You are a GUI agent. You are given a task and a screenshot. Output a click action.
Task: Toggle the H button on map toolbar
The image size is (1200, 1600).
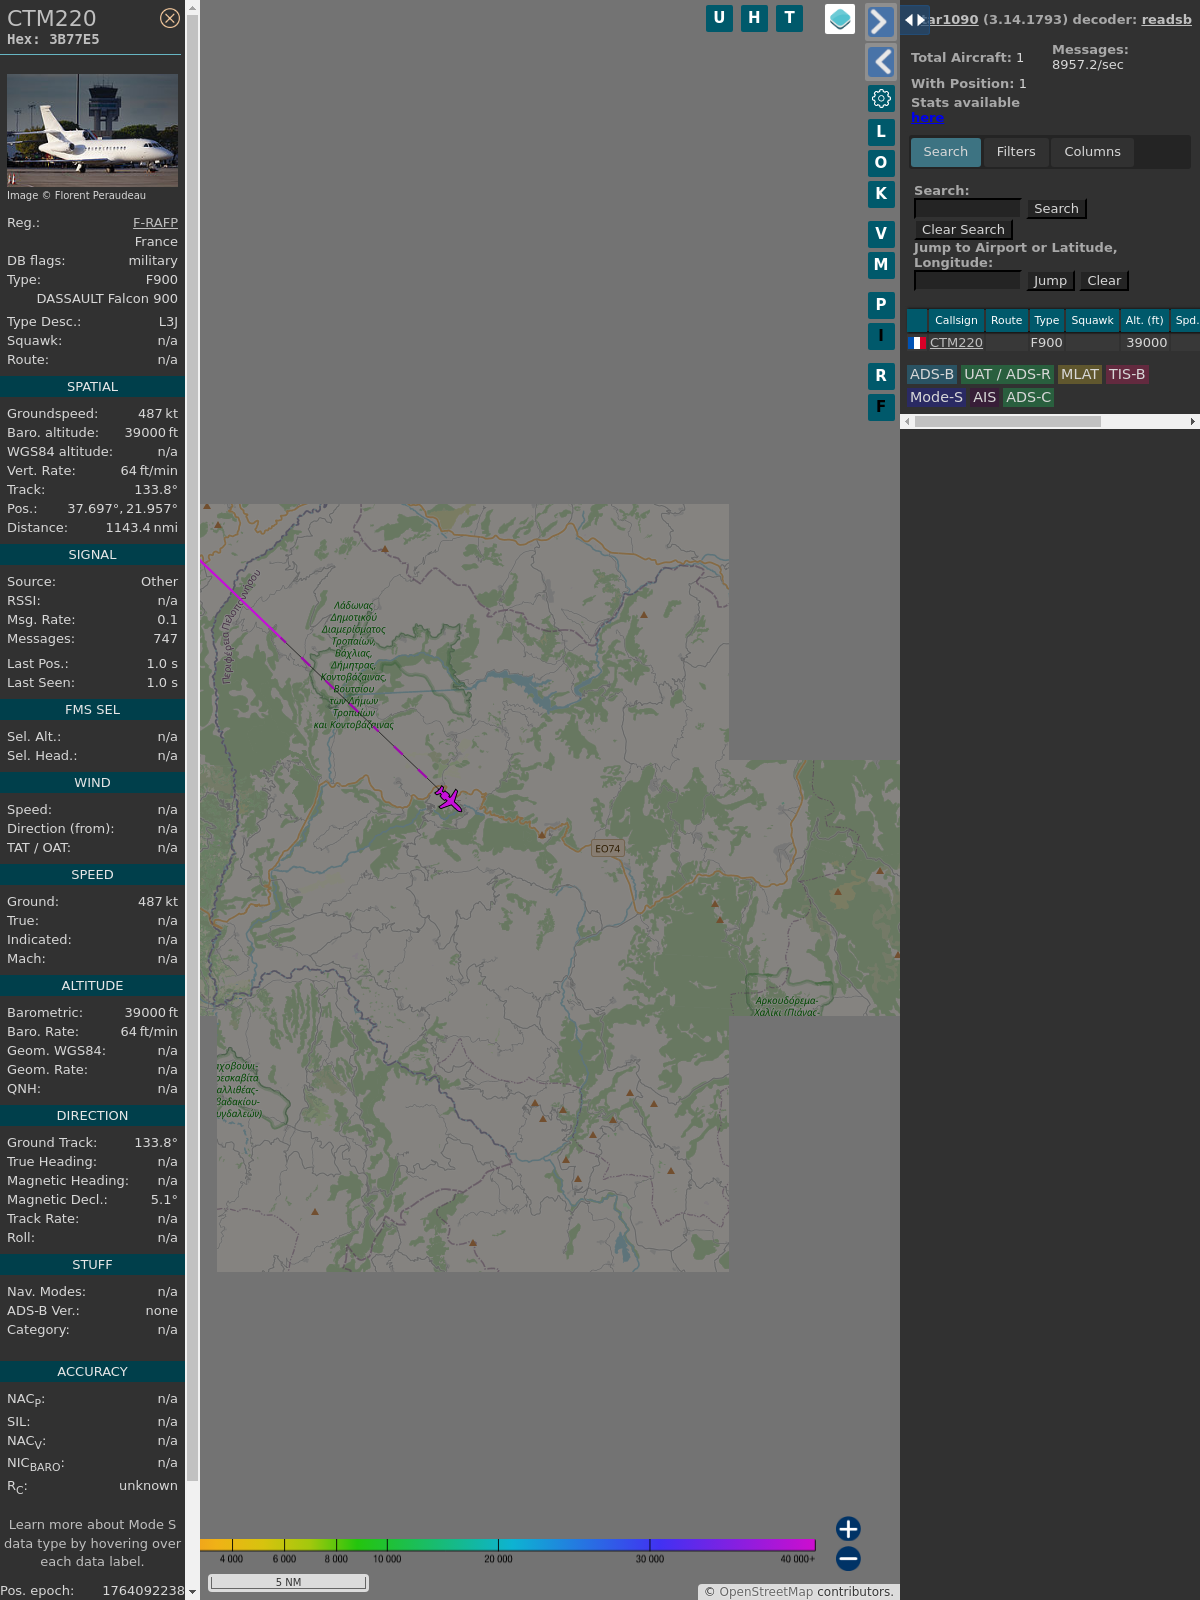(x=754, y=18)
